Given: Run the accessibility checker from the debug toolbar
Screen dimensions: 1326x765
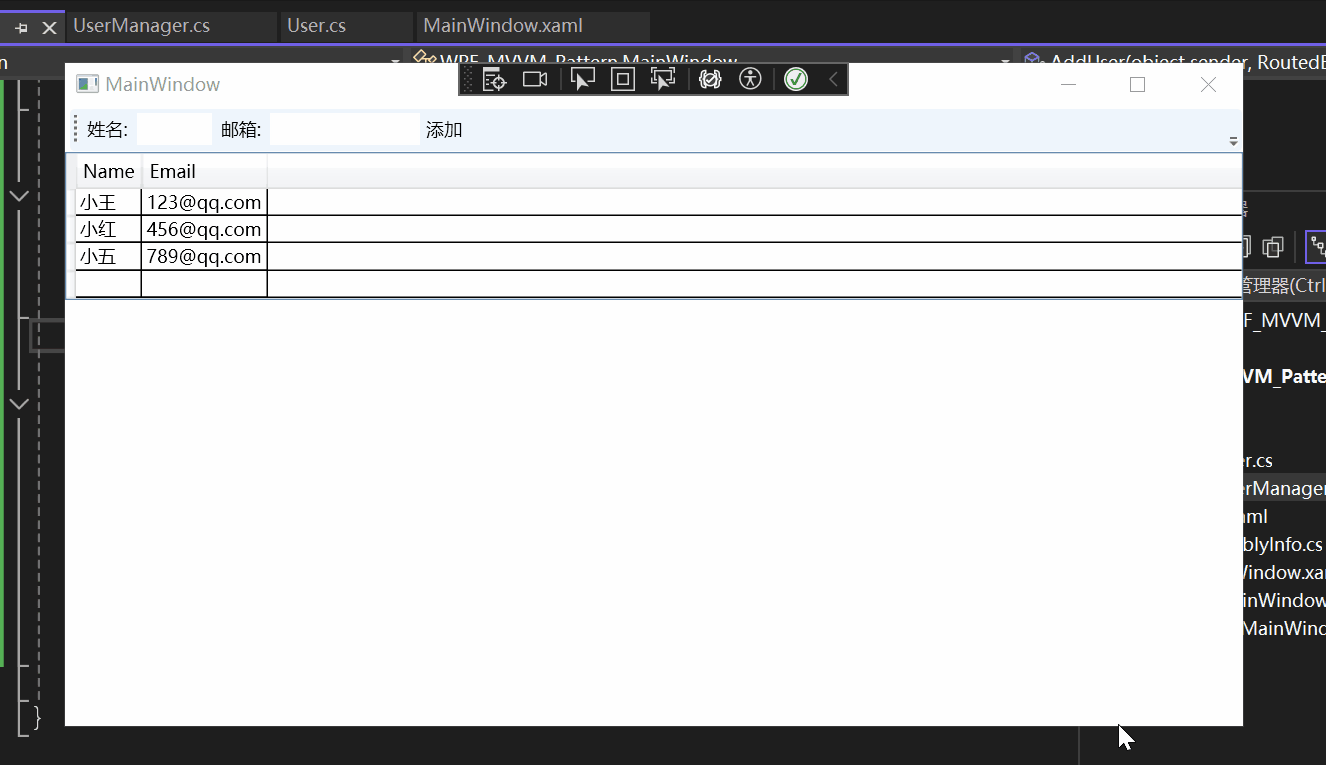Looking at the screenshot, I should (750, 78).
